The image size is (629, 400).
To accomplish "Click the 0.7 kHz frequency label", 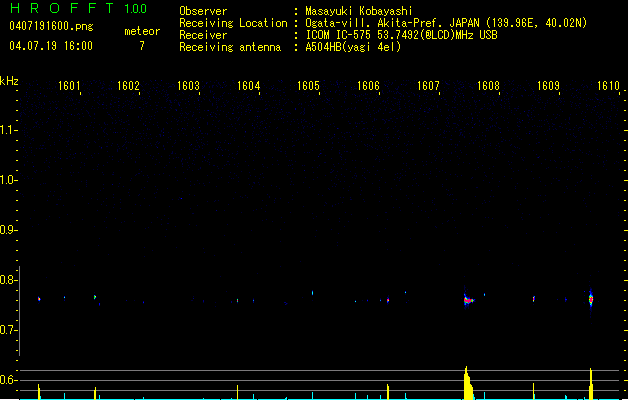I will (x=8, y=330).
